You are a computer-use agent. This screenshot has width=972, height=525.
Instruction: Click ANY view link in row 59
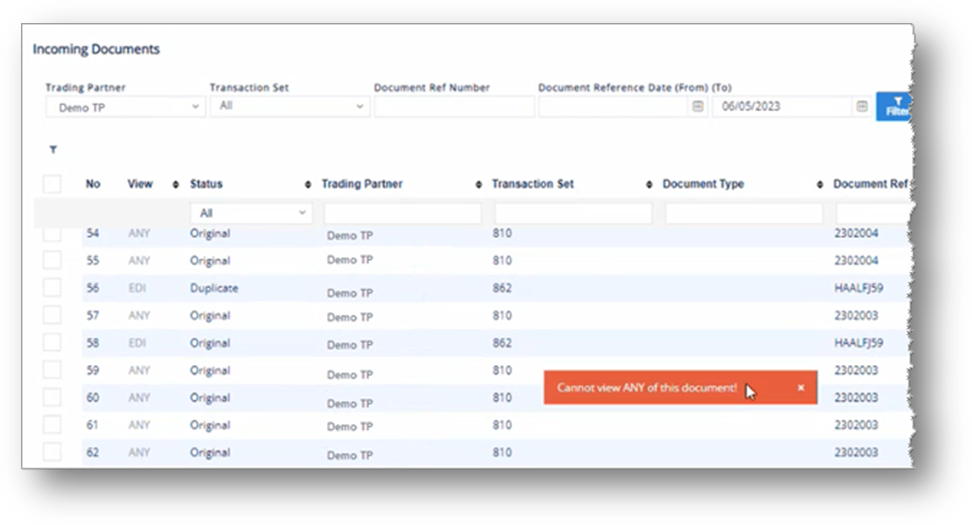pyautogui.click(x=139, y=370)
